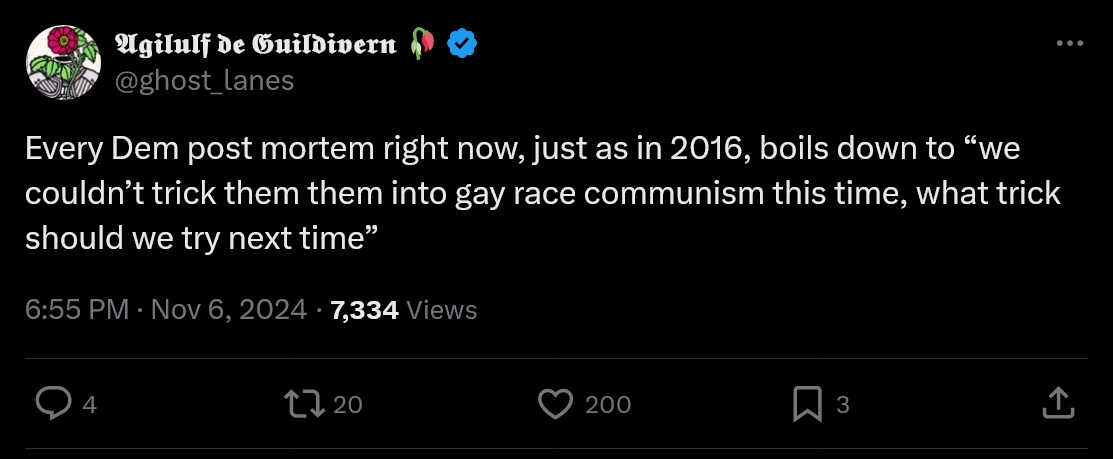
Task: Click the reply count 4
Action: (89, 404)
